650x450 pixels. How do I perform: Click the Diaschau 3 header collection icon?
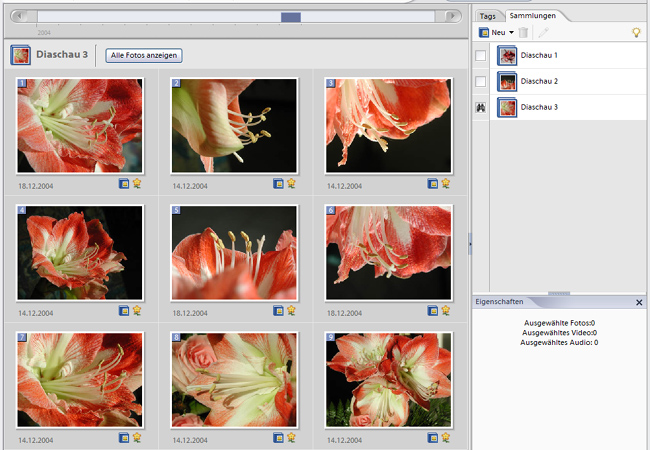[x=21, y=55]
